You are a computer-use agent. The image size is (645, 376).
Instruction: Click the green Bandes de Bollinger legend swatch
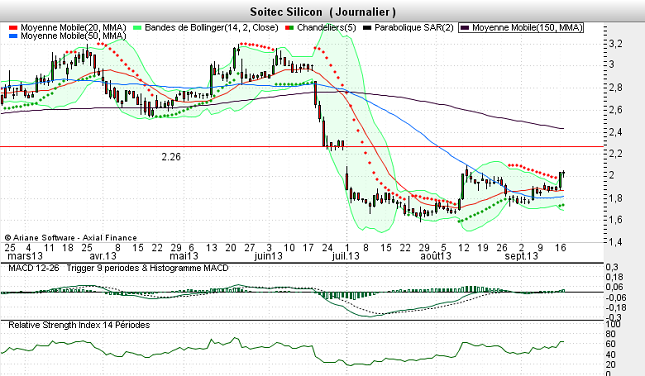click(137, 28)
